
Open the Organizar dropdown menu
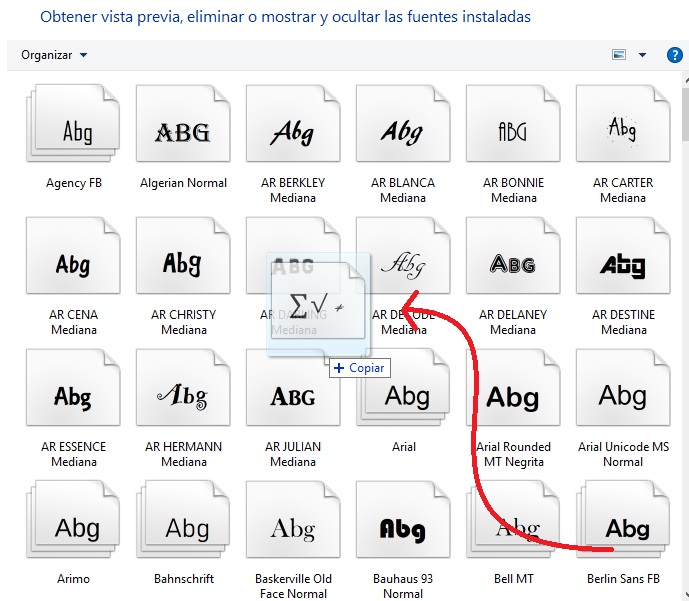[54, 55]
